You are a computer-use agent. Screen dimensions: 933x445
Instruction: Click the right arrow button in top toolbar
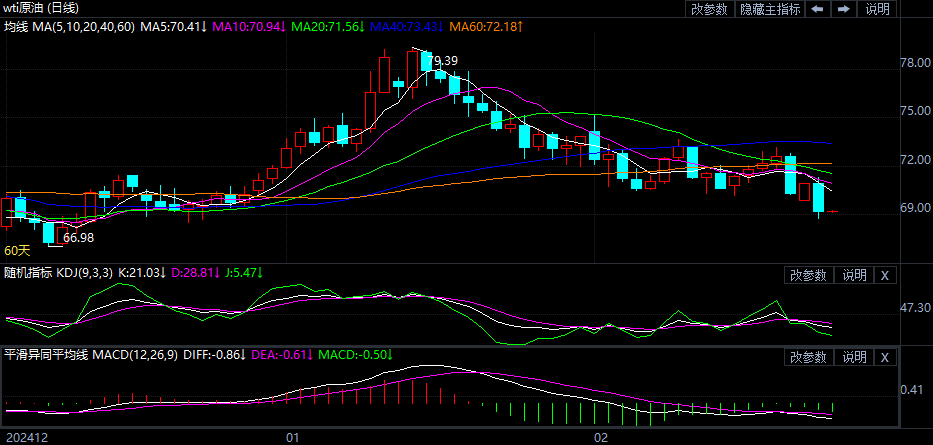843,9
